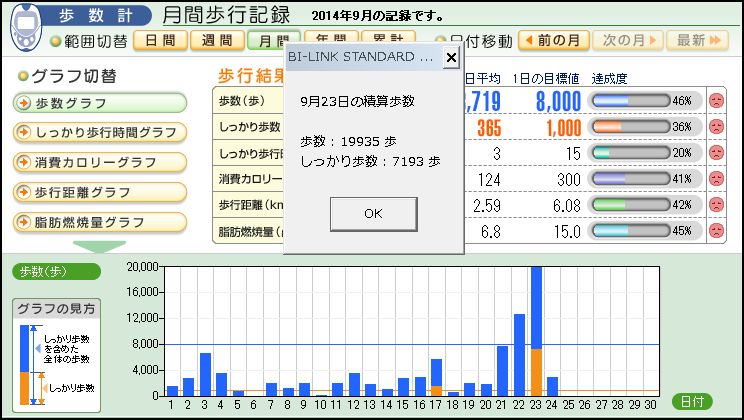Click the day 17 bar in chart
This screenshot has height=420, width=744.
pyautogui.click(x=437, y=377)
